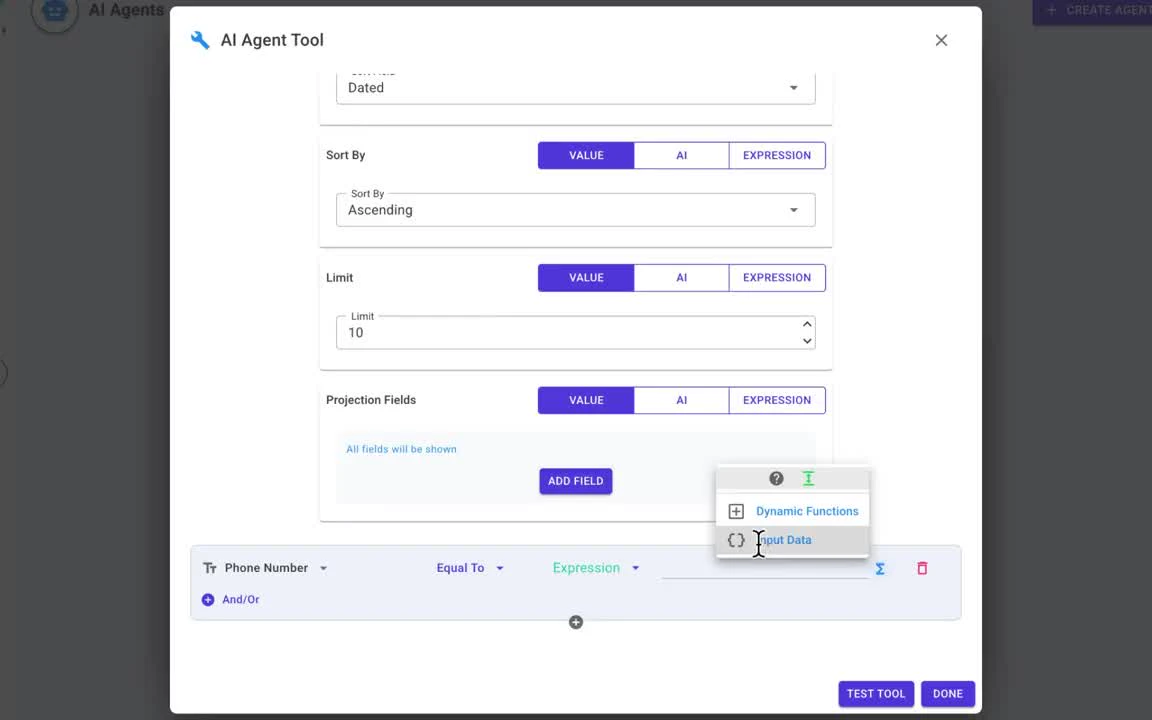Click the AI Agents robot icon in the background
1152x720 pixels.
tap(55, 11)
